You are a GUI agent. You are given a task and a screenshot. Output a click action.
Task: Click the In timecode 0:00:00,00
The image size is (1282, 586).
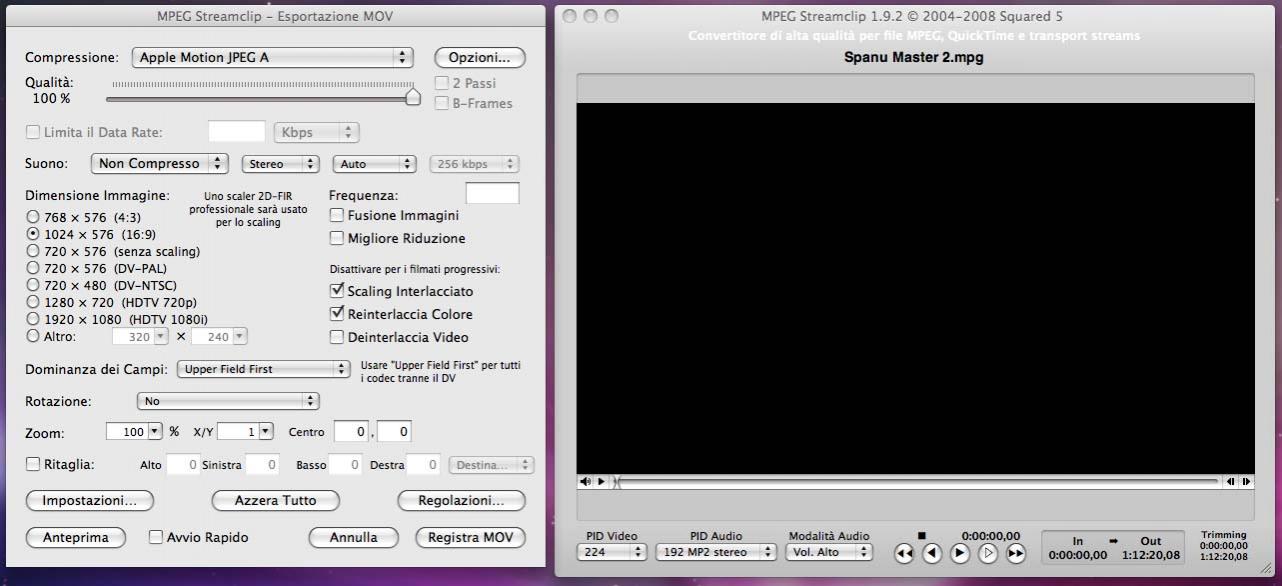[x=1078, y=555]
